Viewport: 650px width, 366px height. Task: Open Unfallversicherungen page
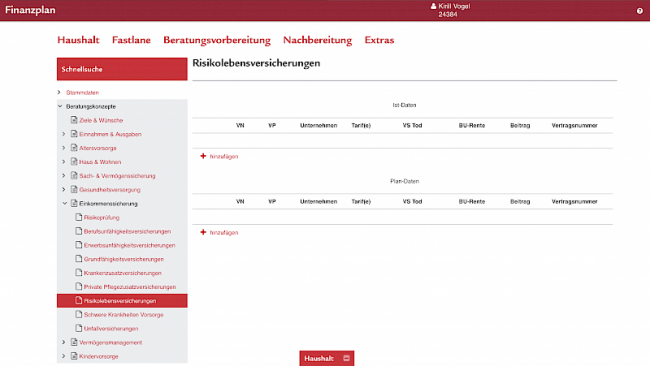(x=111, y=329)
